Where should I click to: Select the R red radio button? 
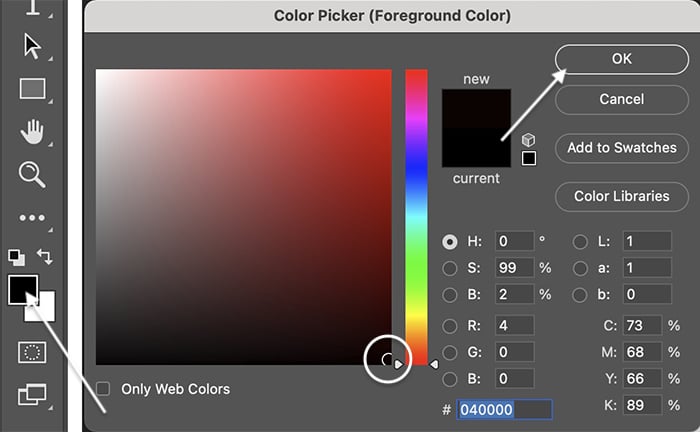click(x=450, y=326)
